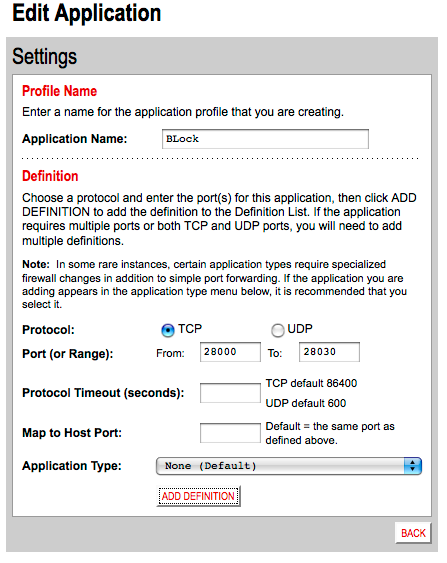
Task: Select the UDP protocol radio button
Action: (277, 330)
